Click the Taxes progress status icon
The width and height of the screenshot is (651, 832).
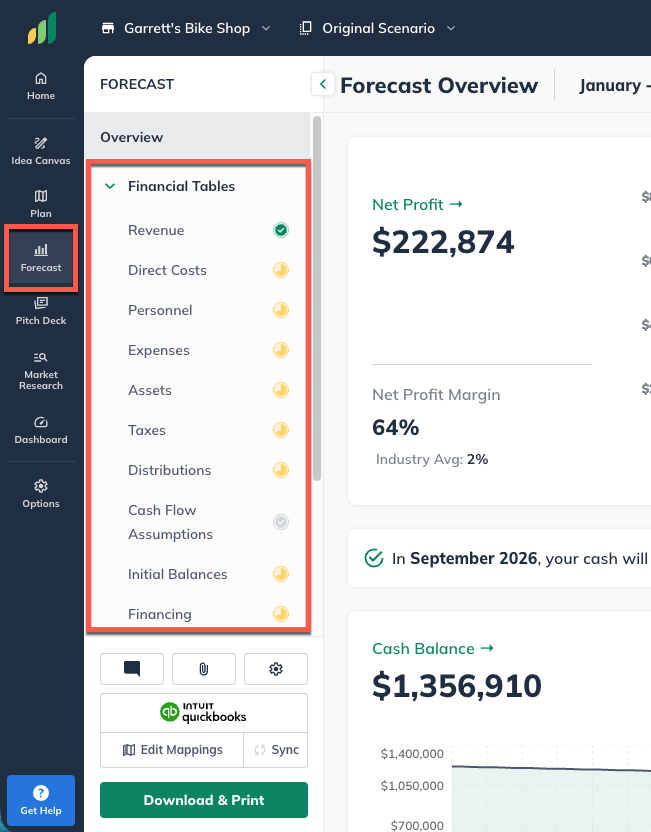pyautogui.click(x=281, y=430)
